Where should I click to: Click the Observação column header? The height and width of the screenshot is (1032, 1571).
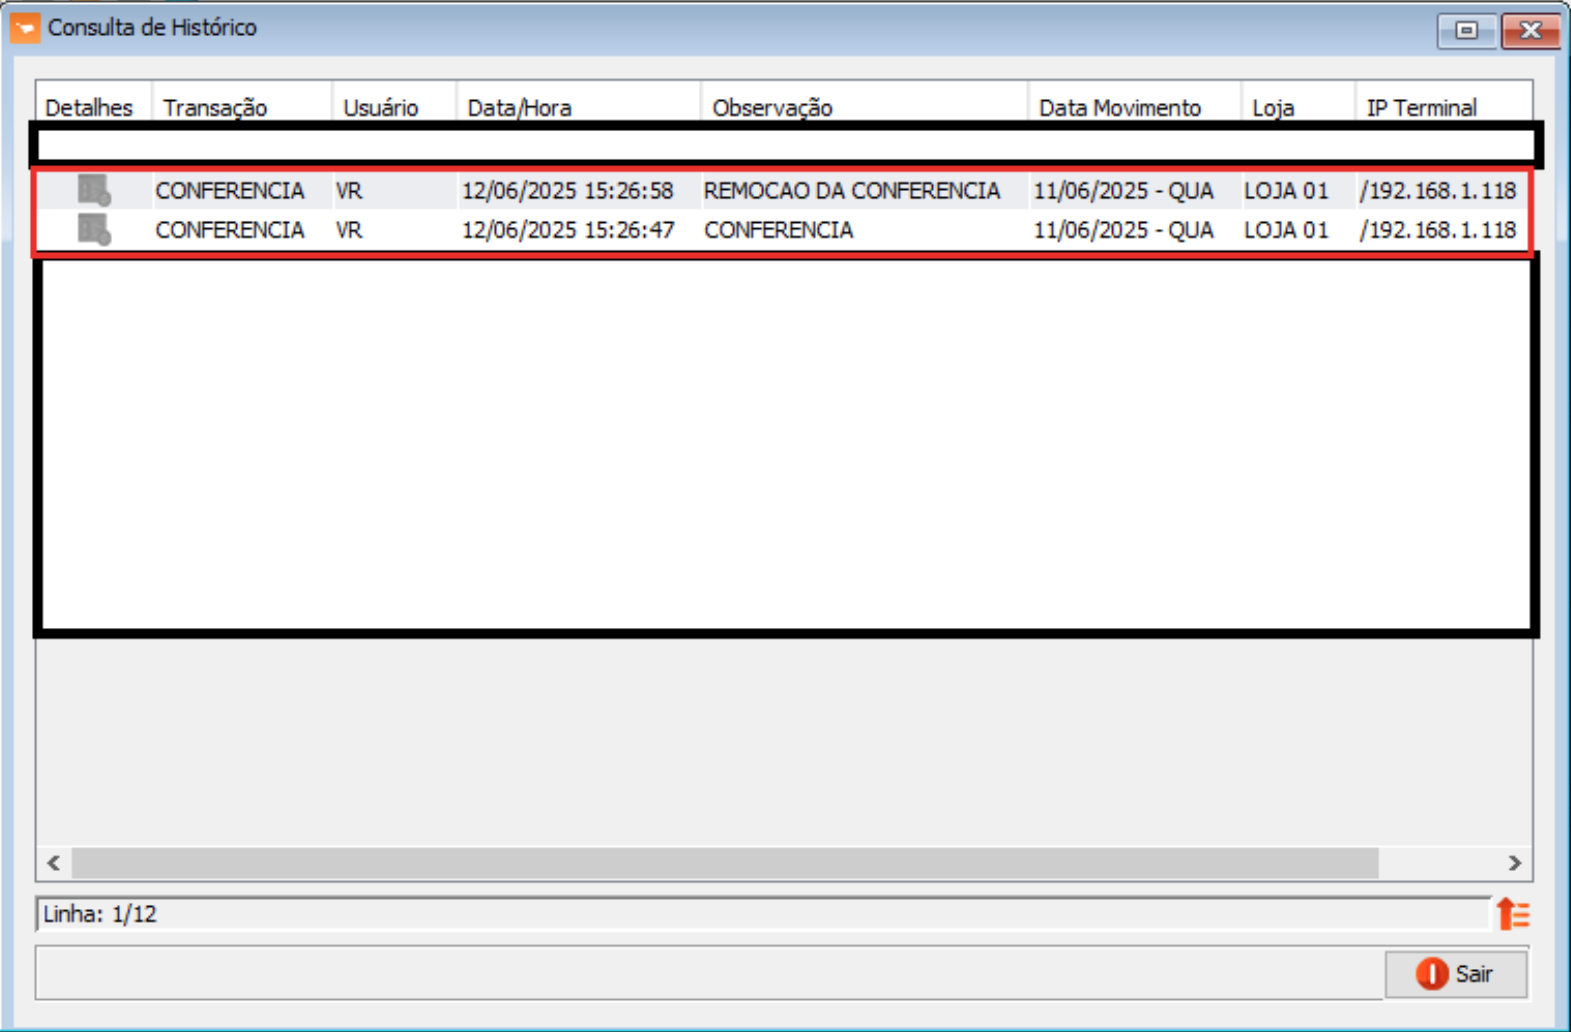click(772, 107)
